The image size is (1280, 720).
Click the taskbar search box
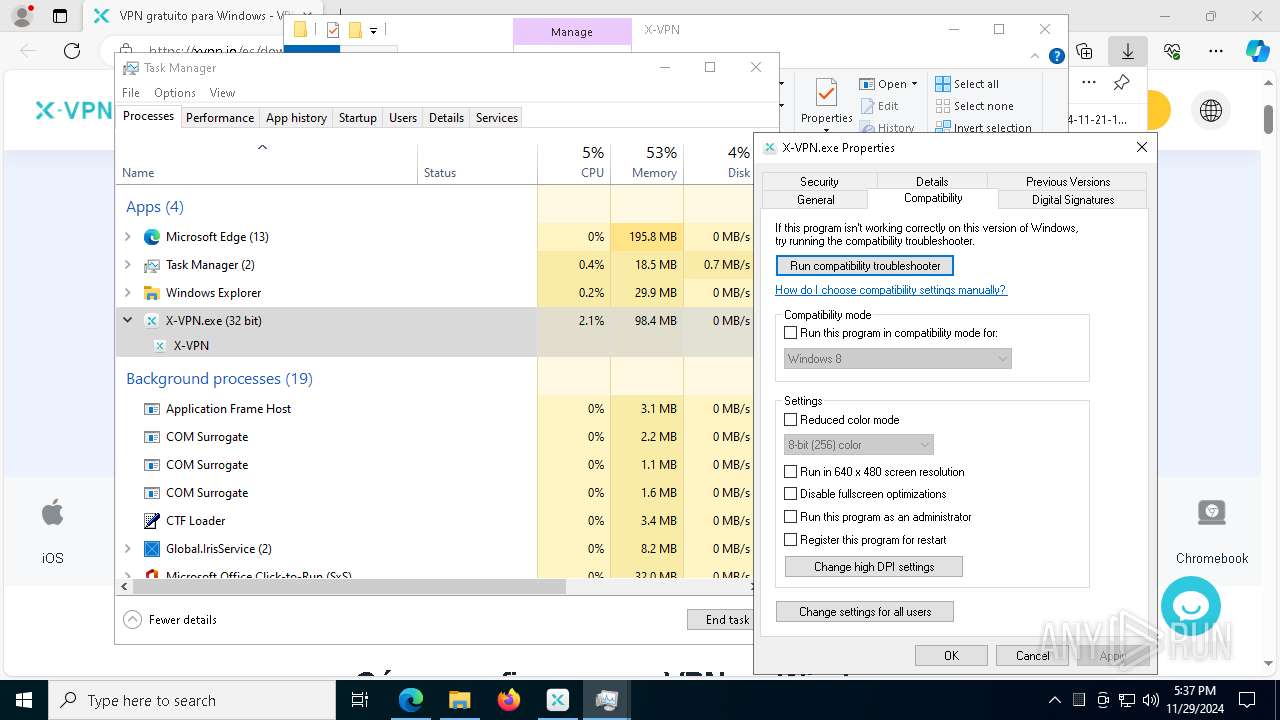tap(192, 700)
